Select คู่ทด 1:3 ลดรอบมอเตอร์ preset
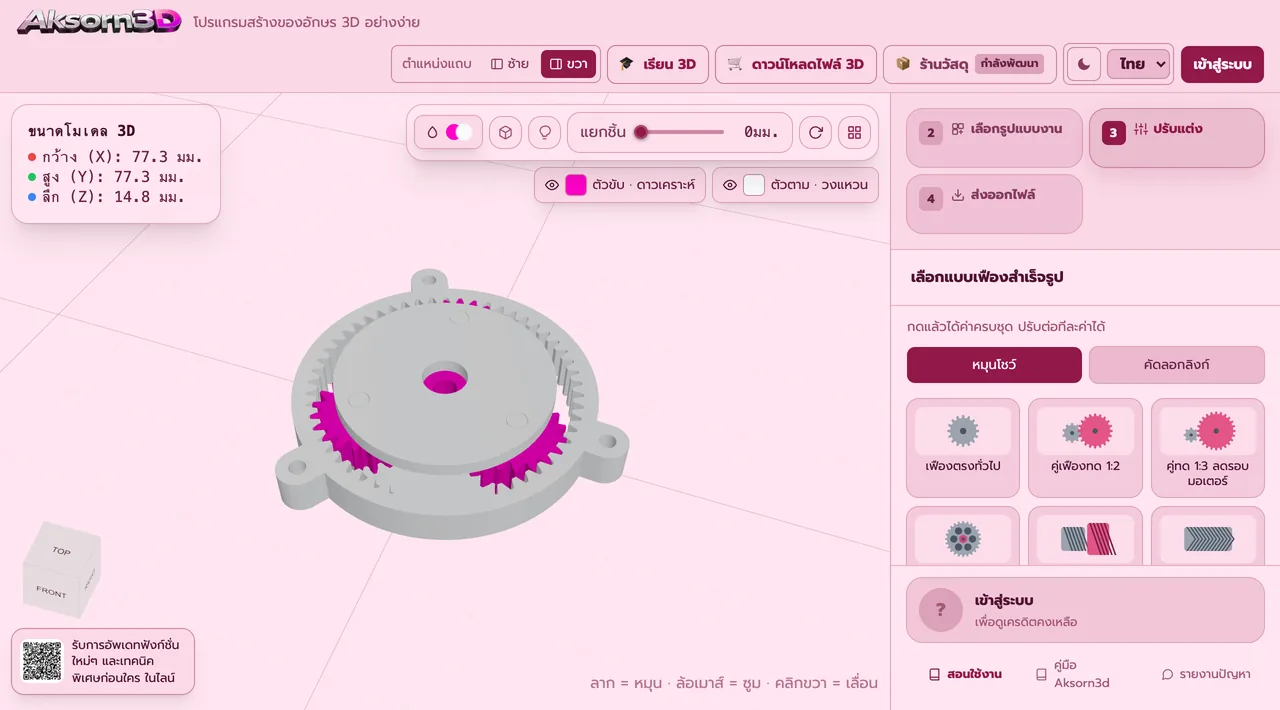 (x=1208, y=448)
